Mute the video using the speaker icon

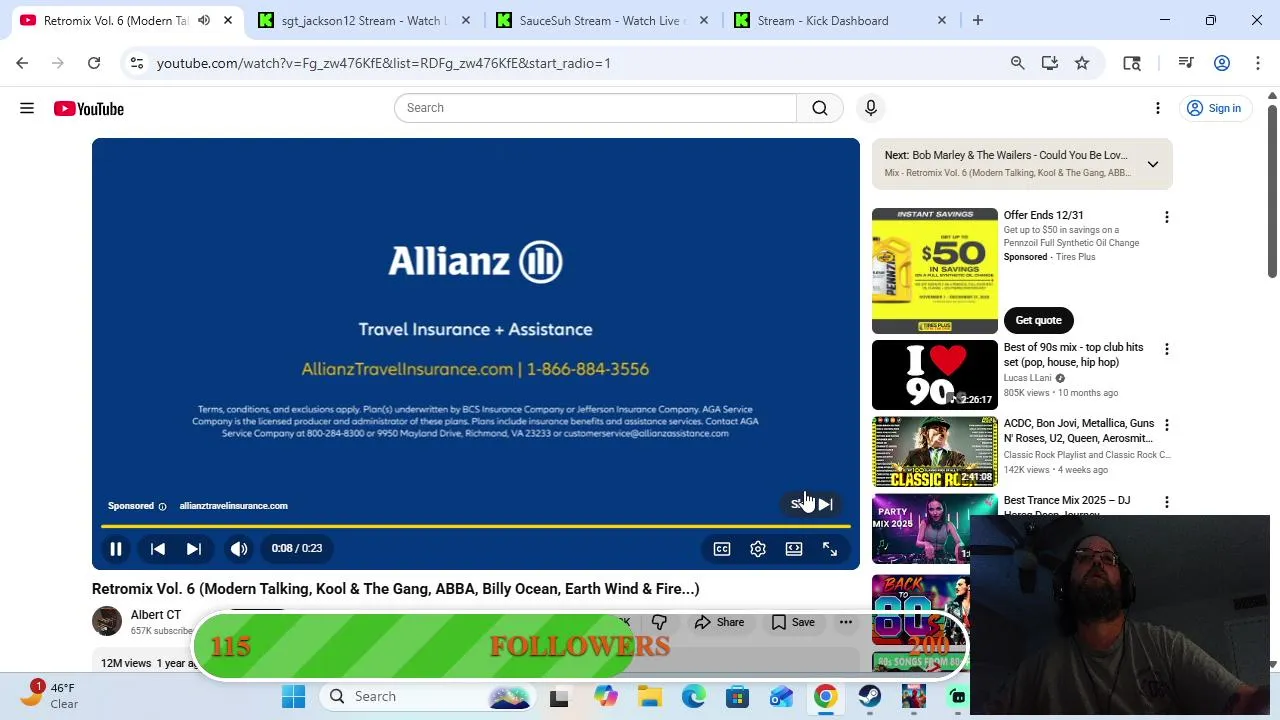239,548
